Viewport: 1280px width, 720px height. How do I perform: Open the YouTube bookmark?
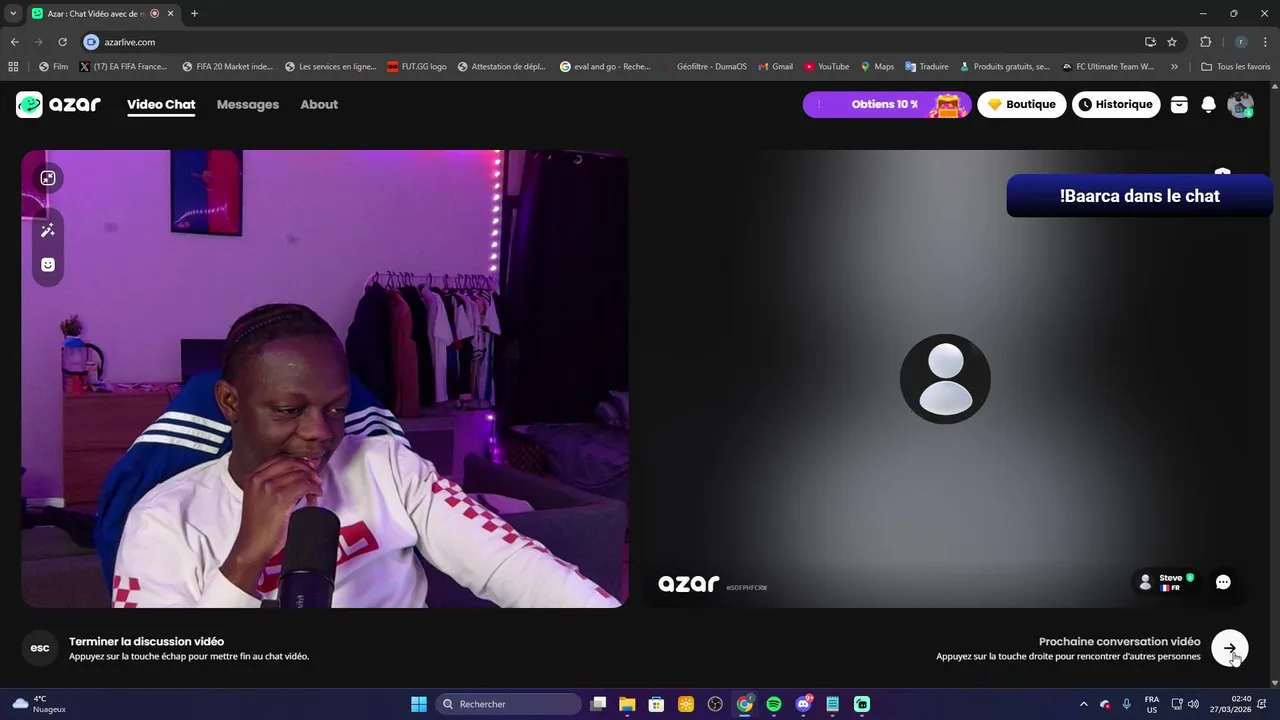point(826,67)
